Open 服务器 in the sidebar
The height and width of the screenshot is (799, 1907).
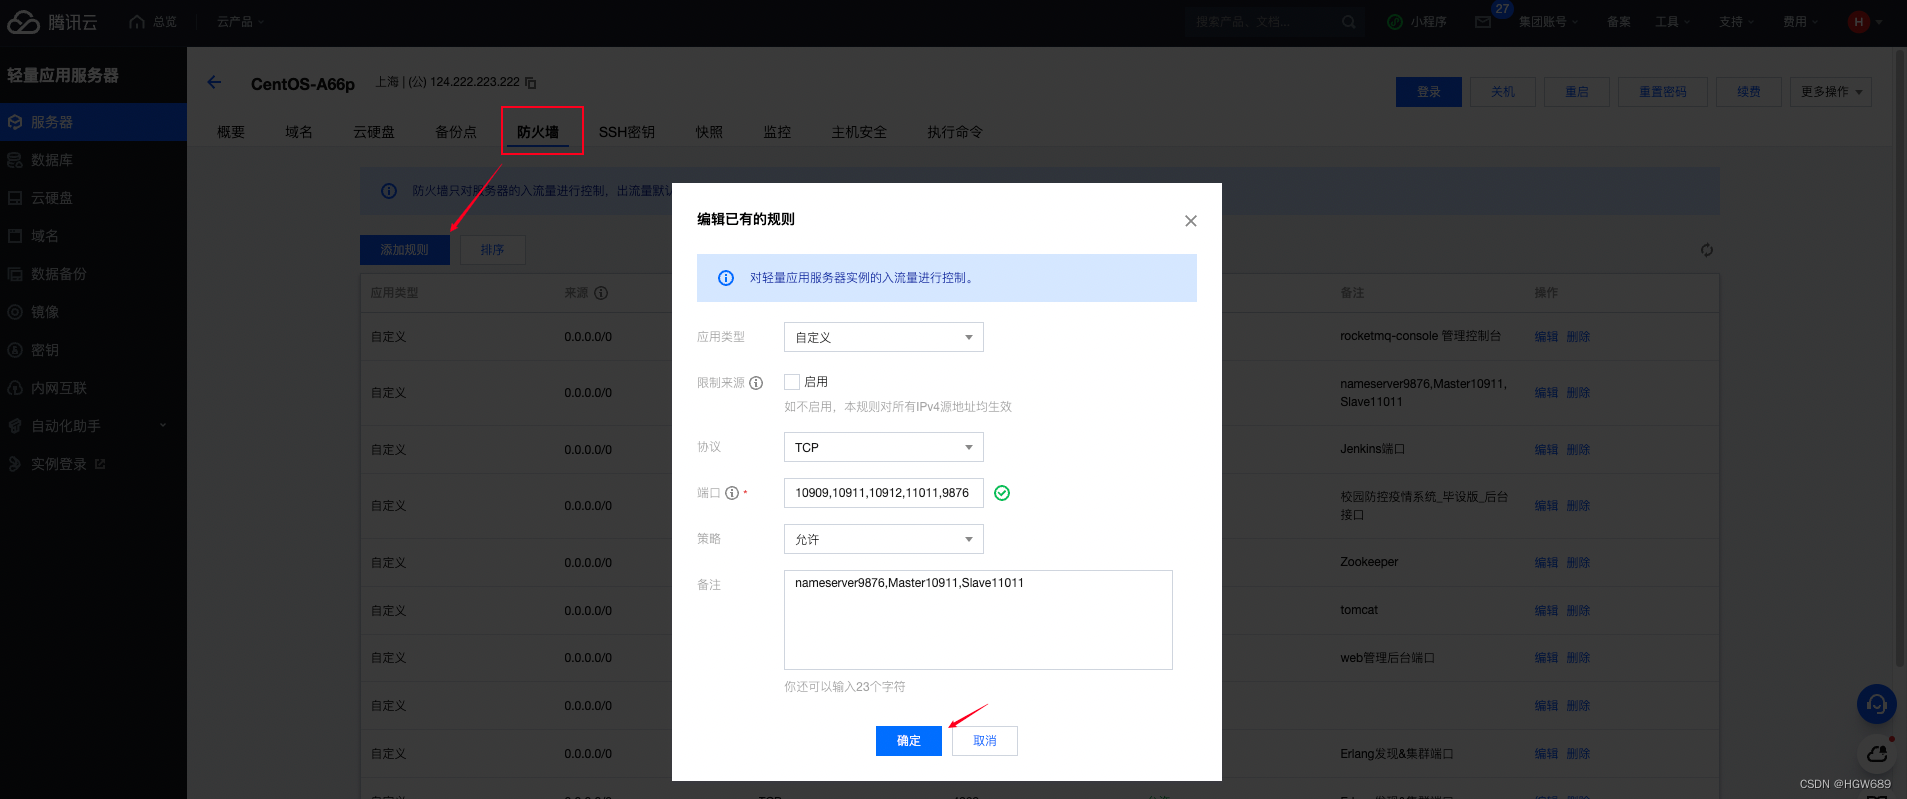[93, 122]
